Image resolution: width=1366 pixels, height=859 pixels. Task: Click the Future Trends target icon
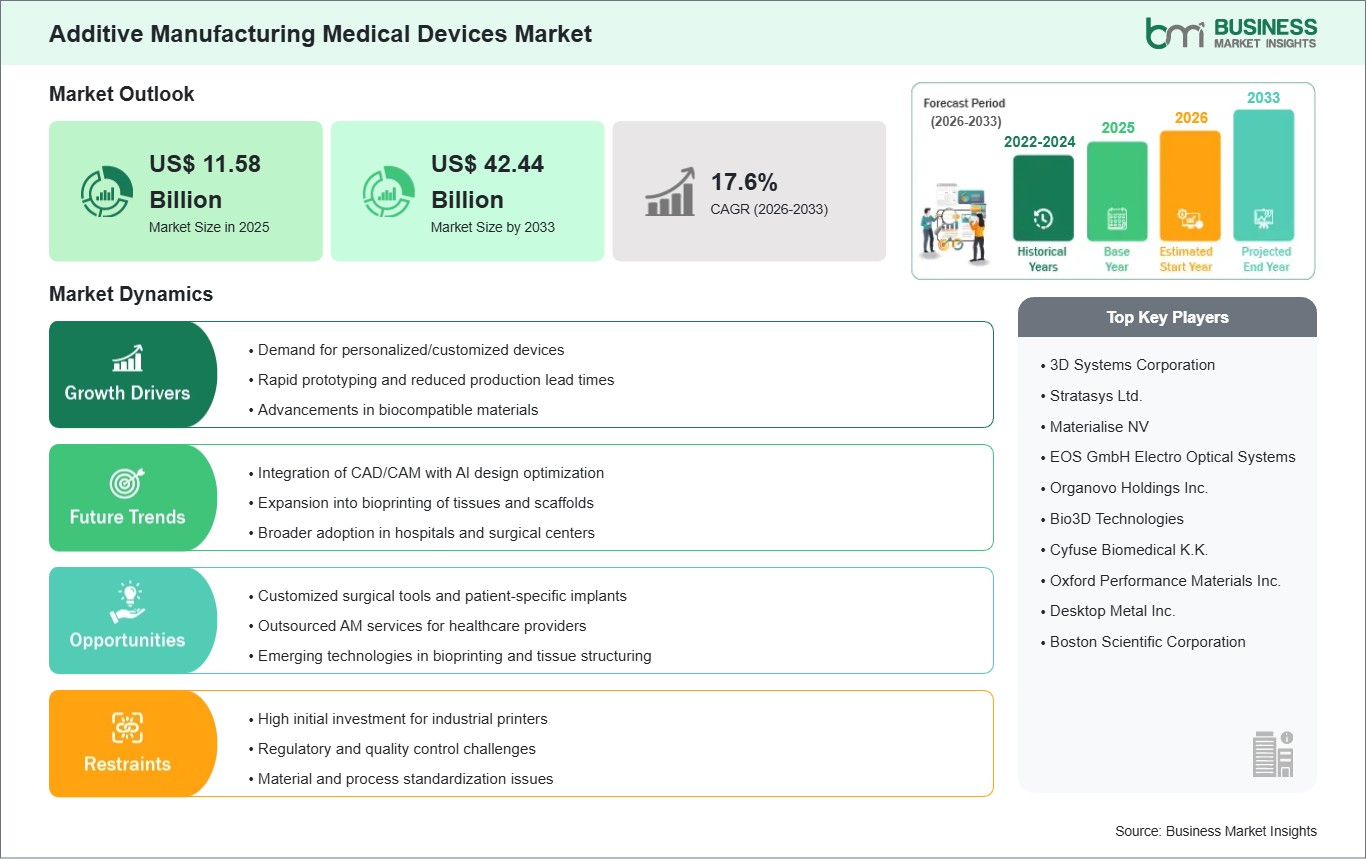[127, 483]
